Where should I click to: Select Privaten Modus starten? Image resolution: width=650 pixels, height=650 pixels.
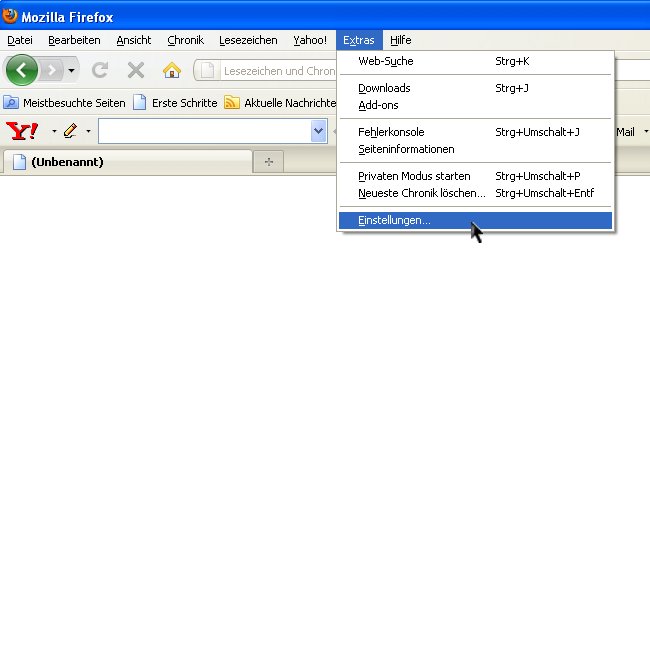click(x=475, y=176)
